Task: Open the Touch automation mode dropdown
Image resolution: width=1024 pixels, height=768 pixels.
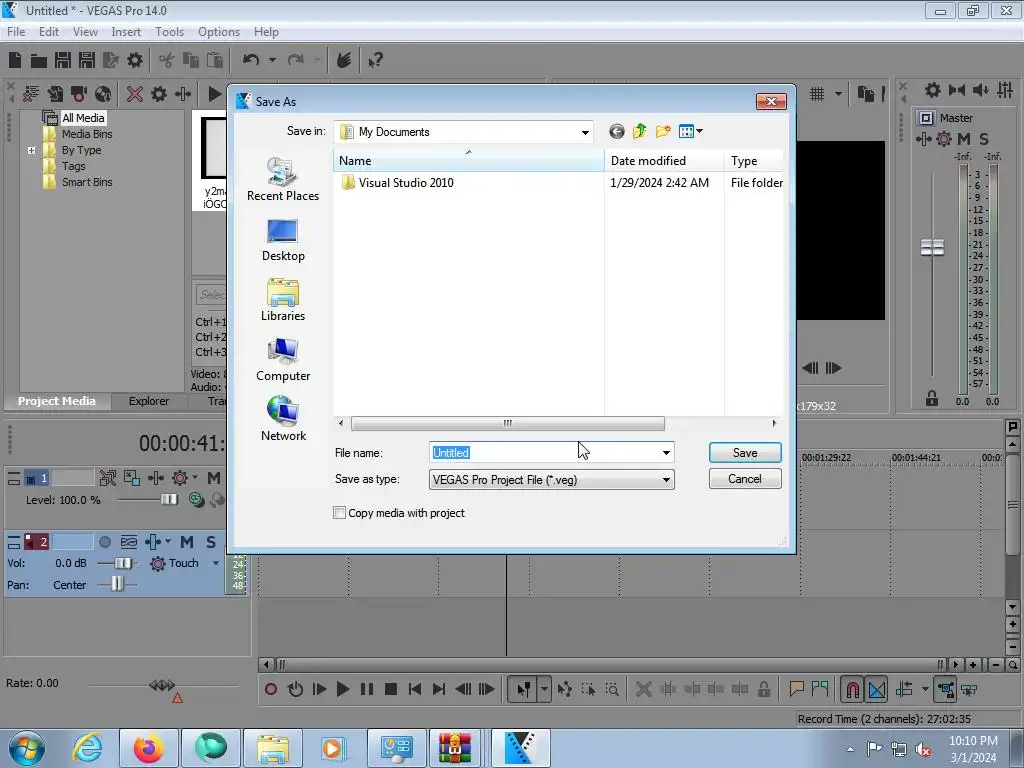Action: pyautogui.click(x=216, y=563)
